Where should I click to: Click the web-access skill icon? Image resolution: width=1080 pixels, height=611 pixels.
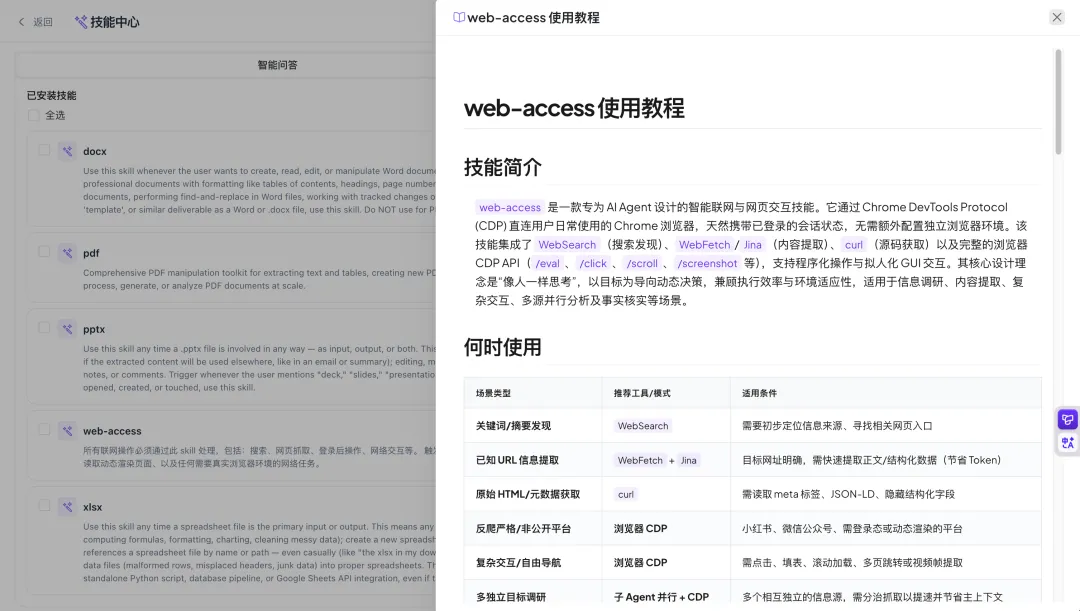pyautogui.click(x=67, y=431)
